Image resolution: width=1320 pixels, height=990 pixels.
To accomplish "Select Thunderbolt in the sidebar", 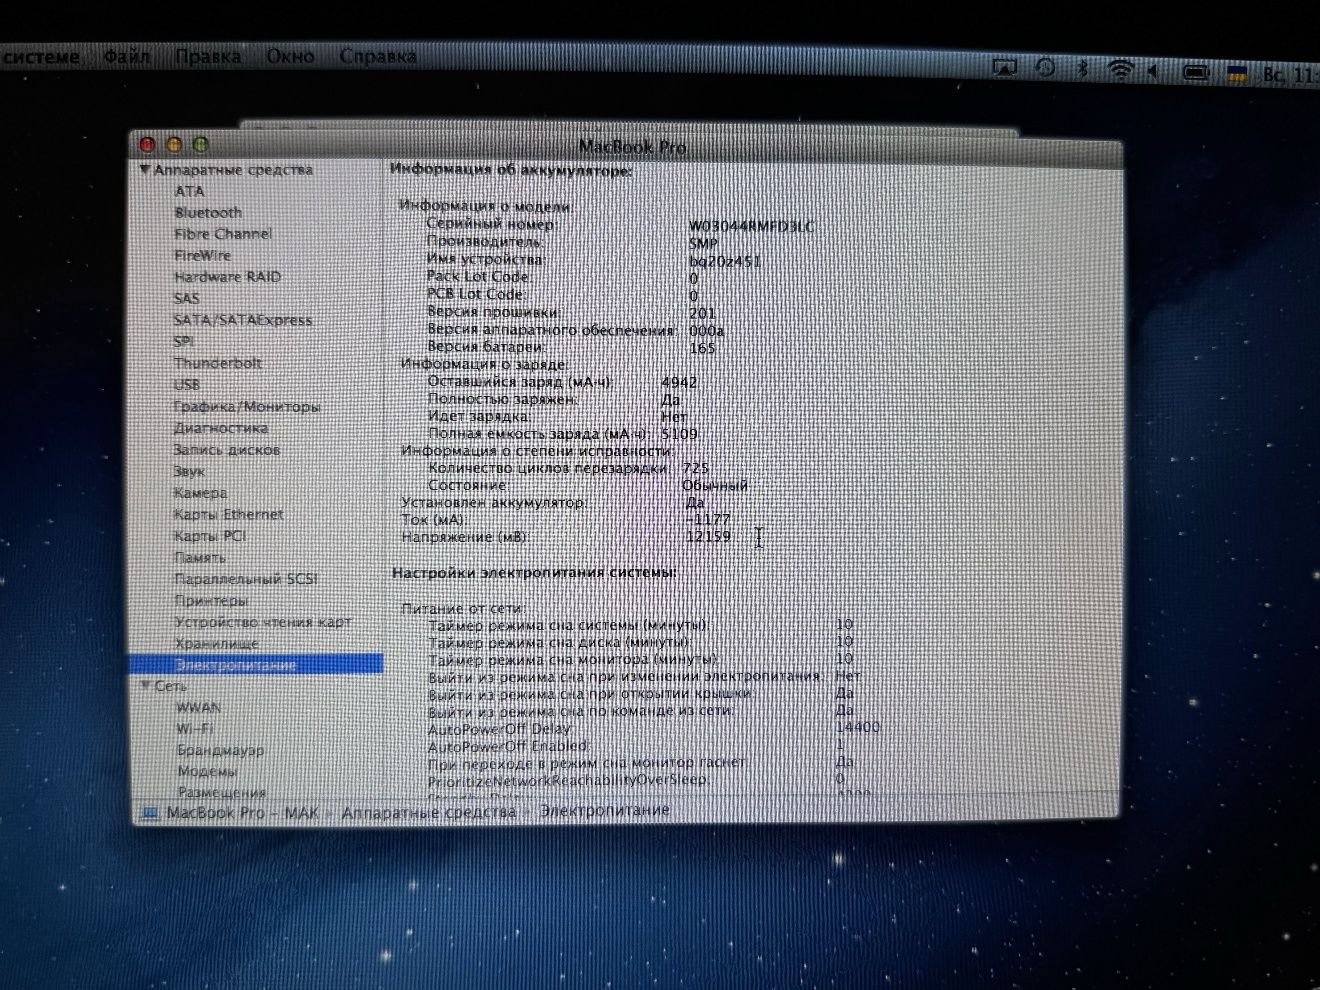I will 218,363.
